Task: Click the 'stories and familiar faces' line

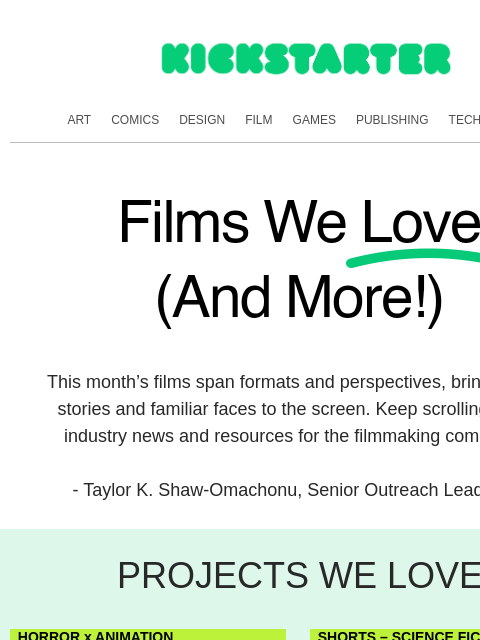Action: 269,409
